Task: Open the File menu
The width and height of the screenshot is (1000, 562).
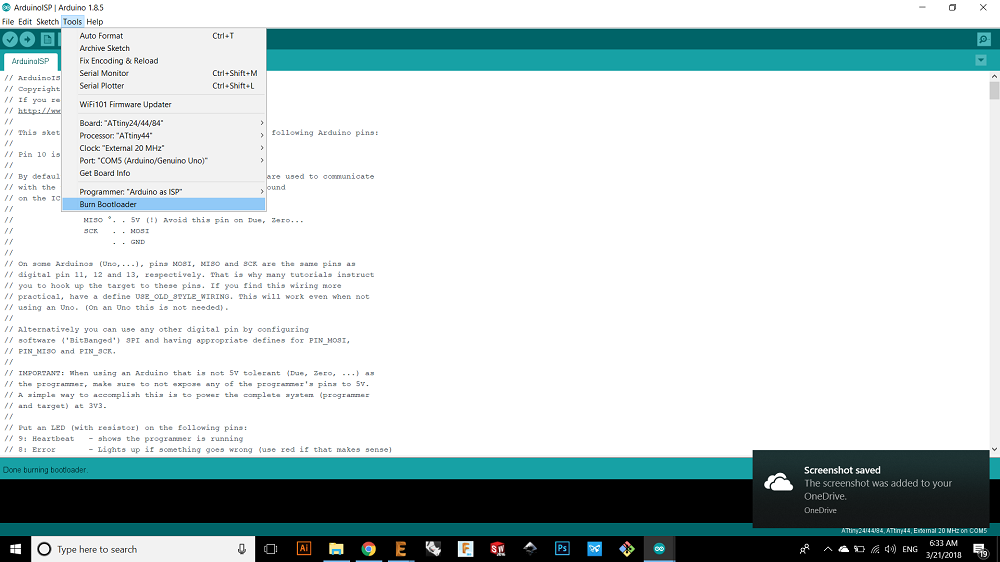Action: pyautogui.click(x=8, y=22)
